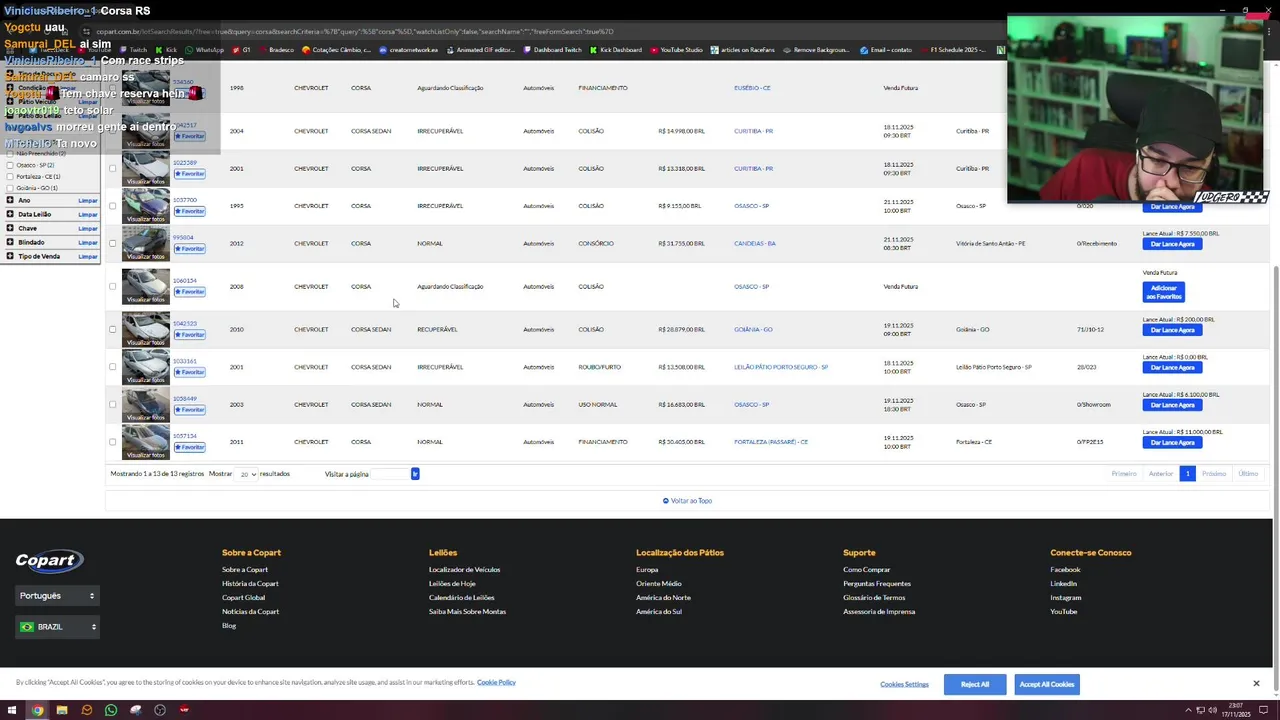1280x720 pixels.
Task: Favorite lot 1042523 with star button
Action: point(190,335)
